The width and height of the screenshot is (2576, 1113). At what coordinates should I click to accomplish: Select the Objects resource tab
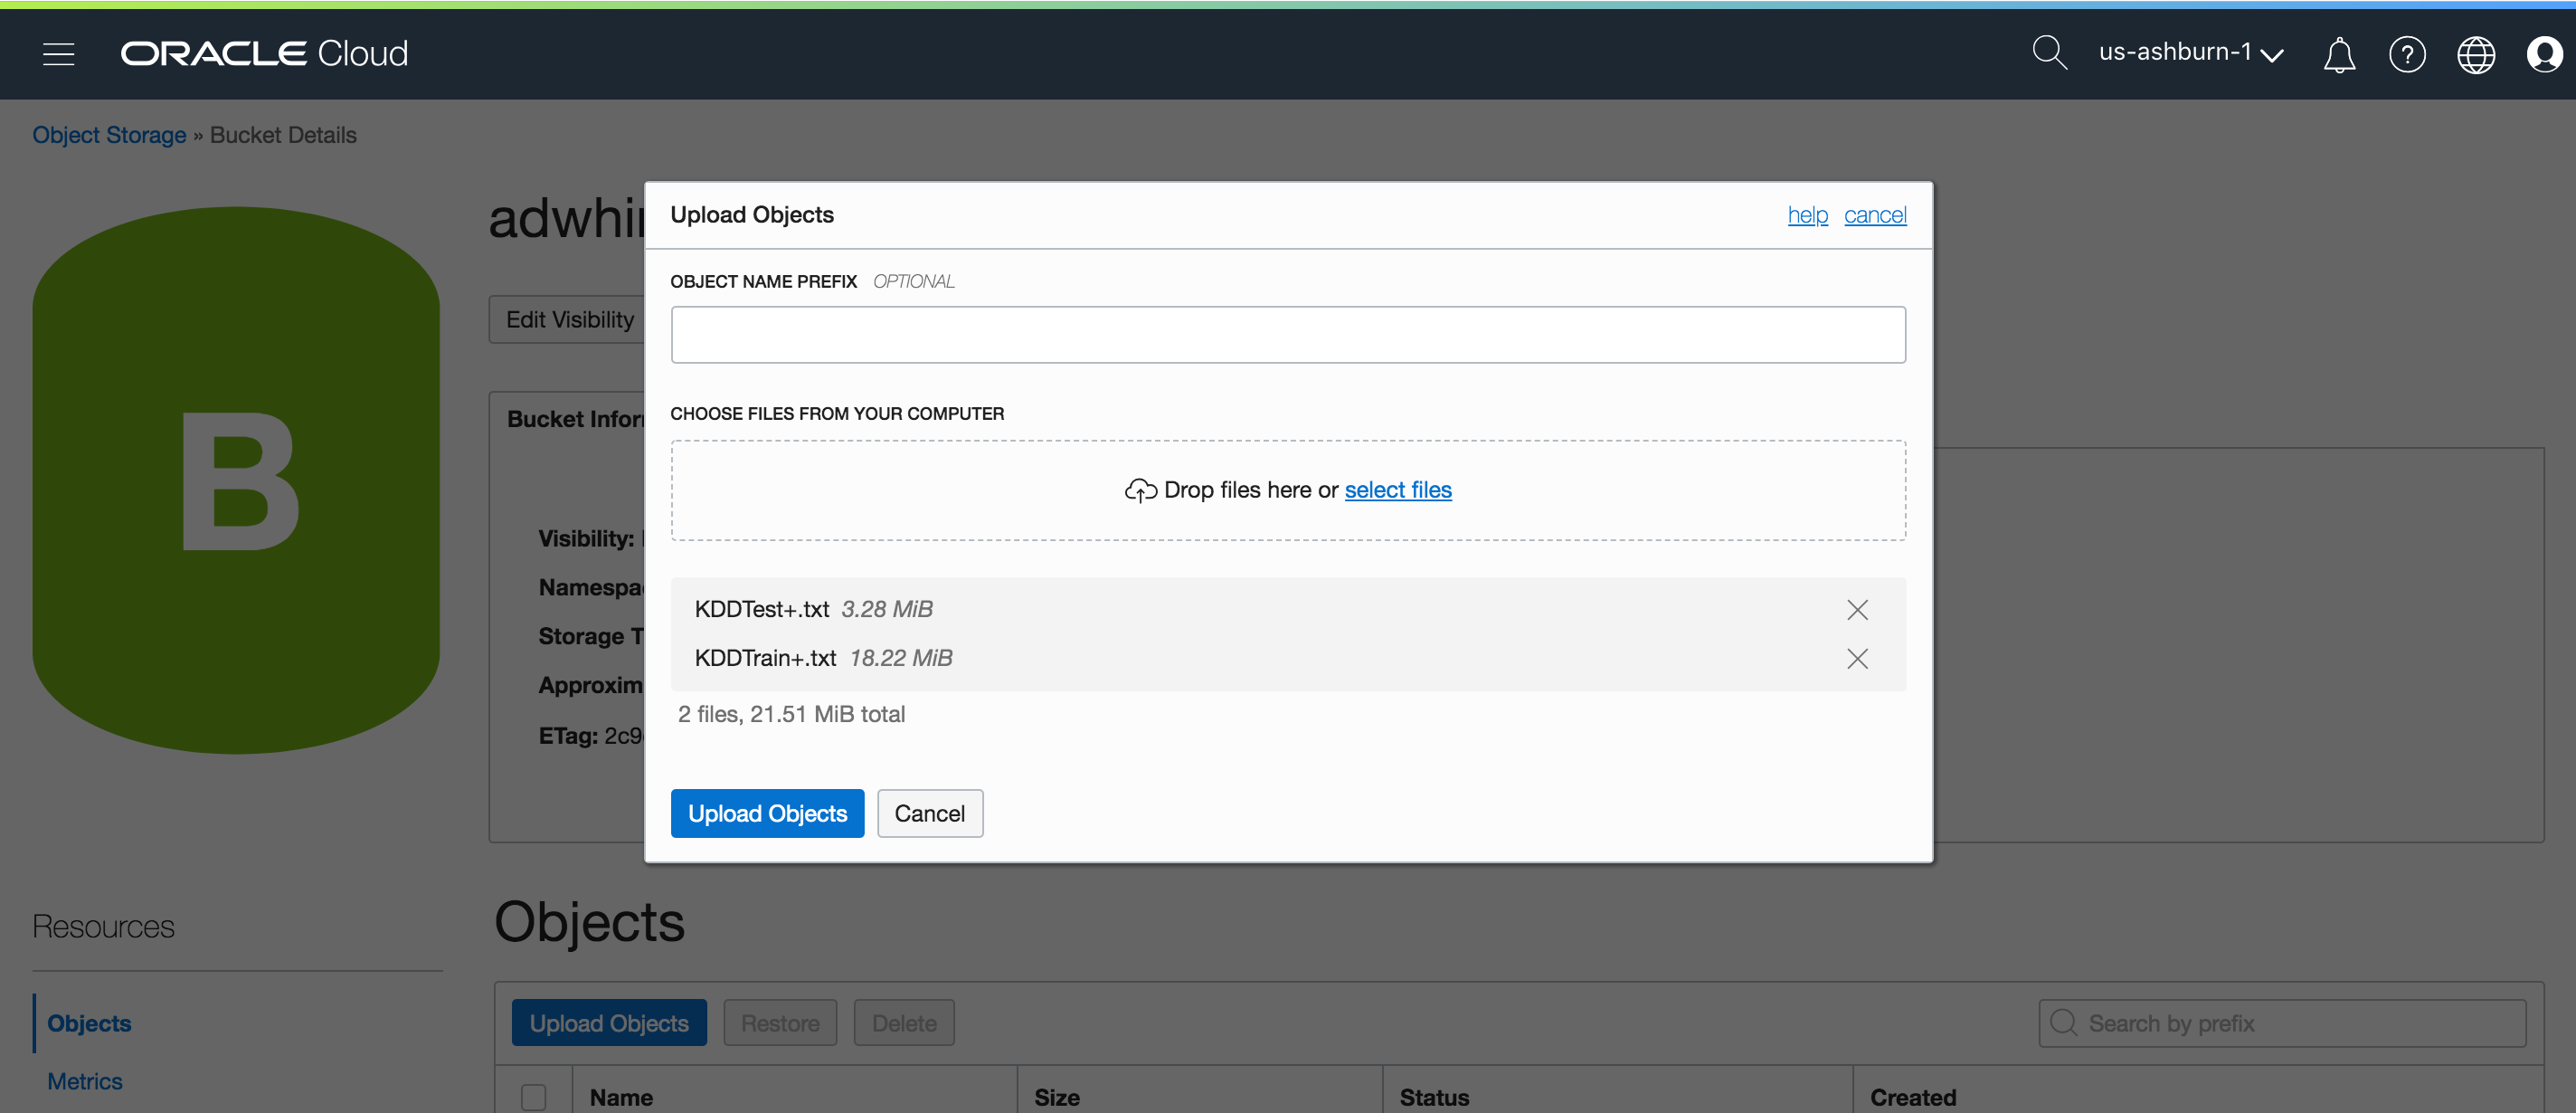[x=89, y=1023]
